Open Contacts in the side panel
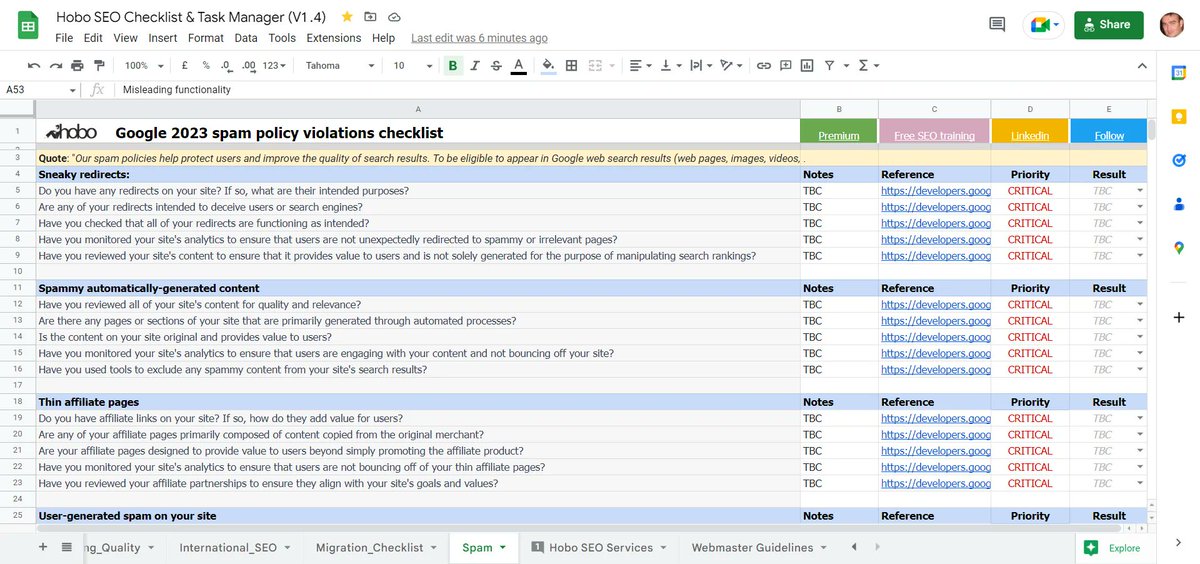The width and height of the screenshot is (1200, 564). coord(1179,203)
